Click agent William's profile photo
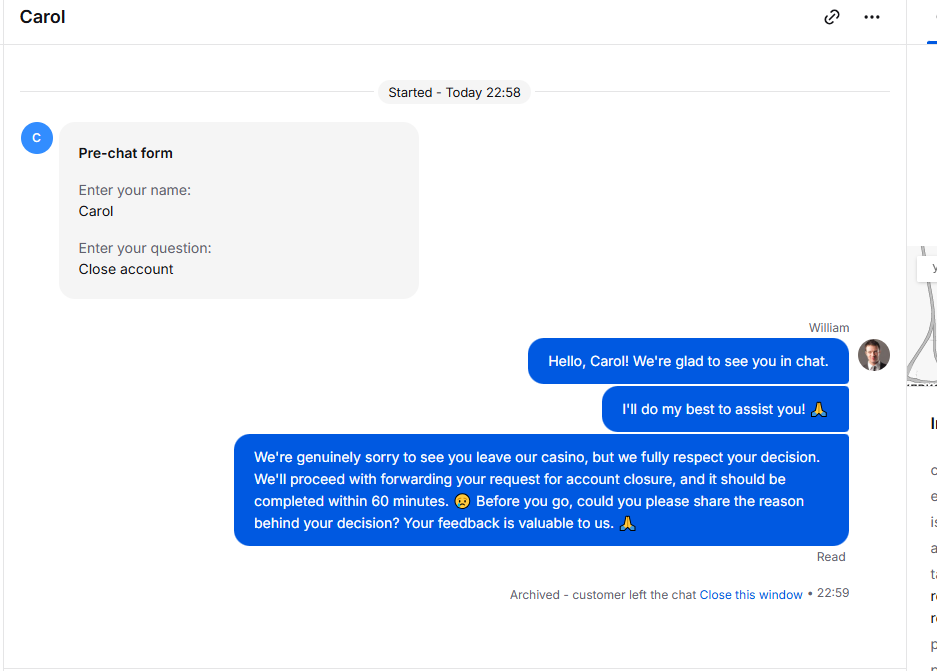The width and height of the screenshot is (937, 671). pyautogui.click(x=874, y=355)
